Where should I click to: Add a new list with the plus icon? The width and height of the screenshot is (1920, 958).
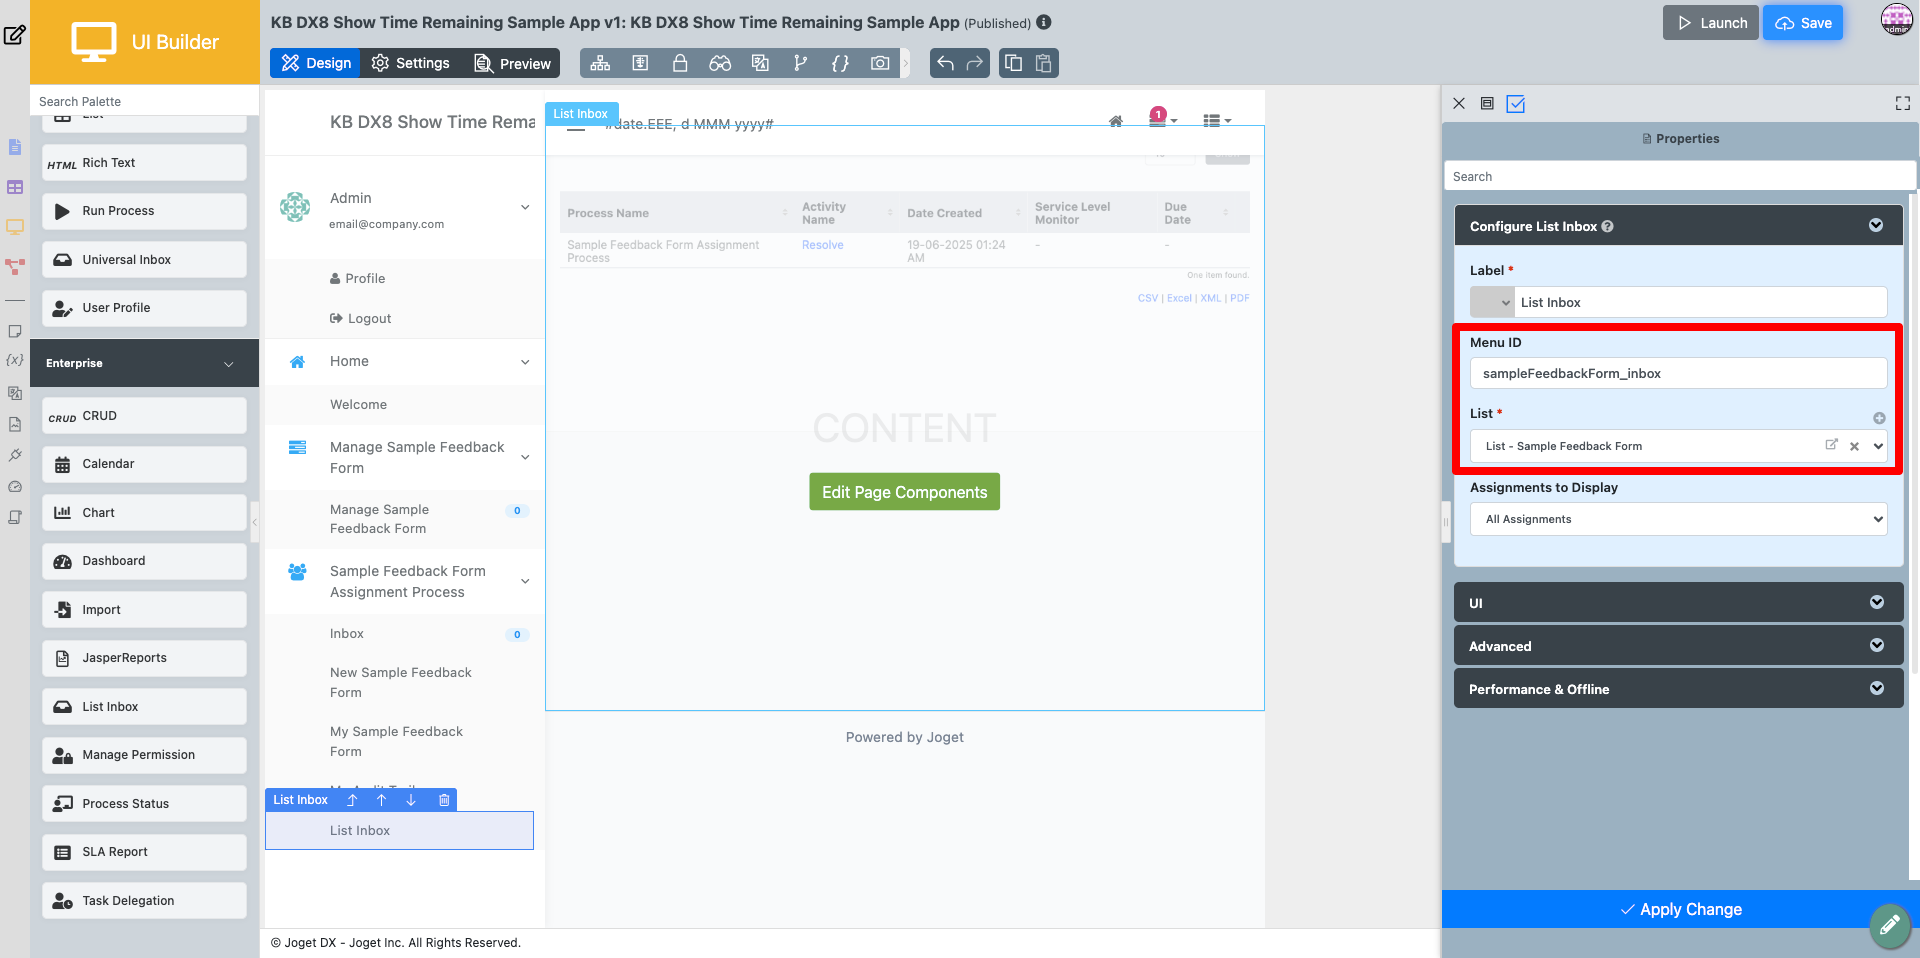click(1879, 418)
